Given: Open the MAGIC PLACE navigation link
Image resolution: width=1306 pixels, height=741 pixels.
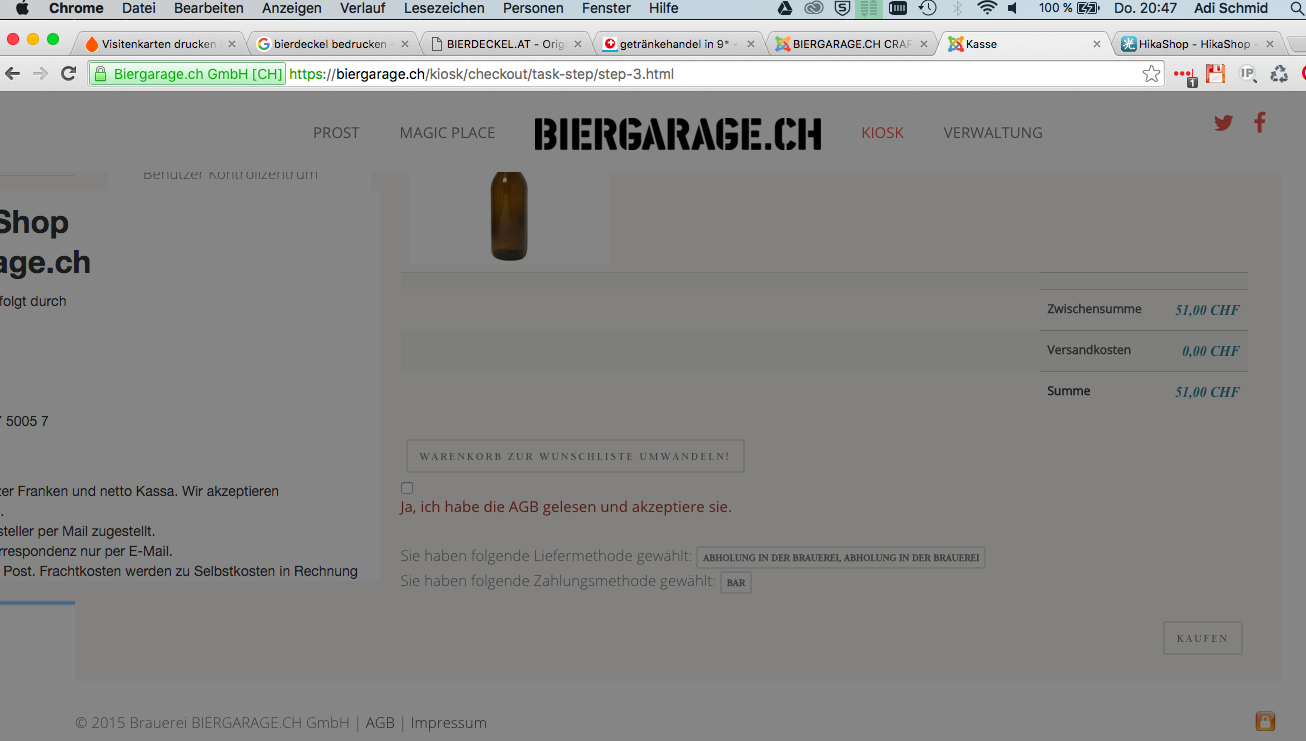Looking at the screenshot, I should point(447,133).
